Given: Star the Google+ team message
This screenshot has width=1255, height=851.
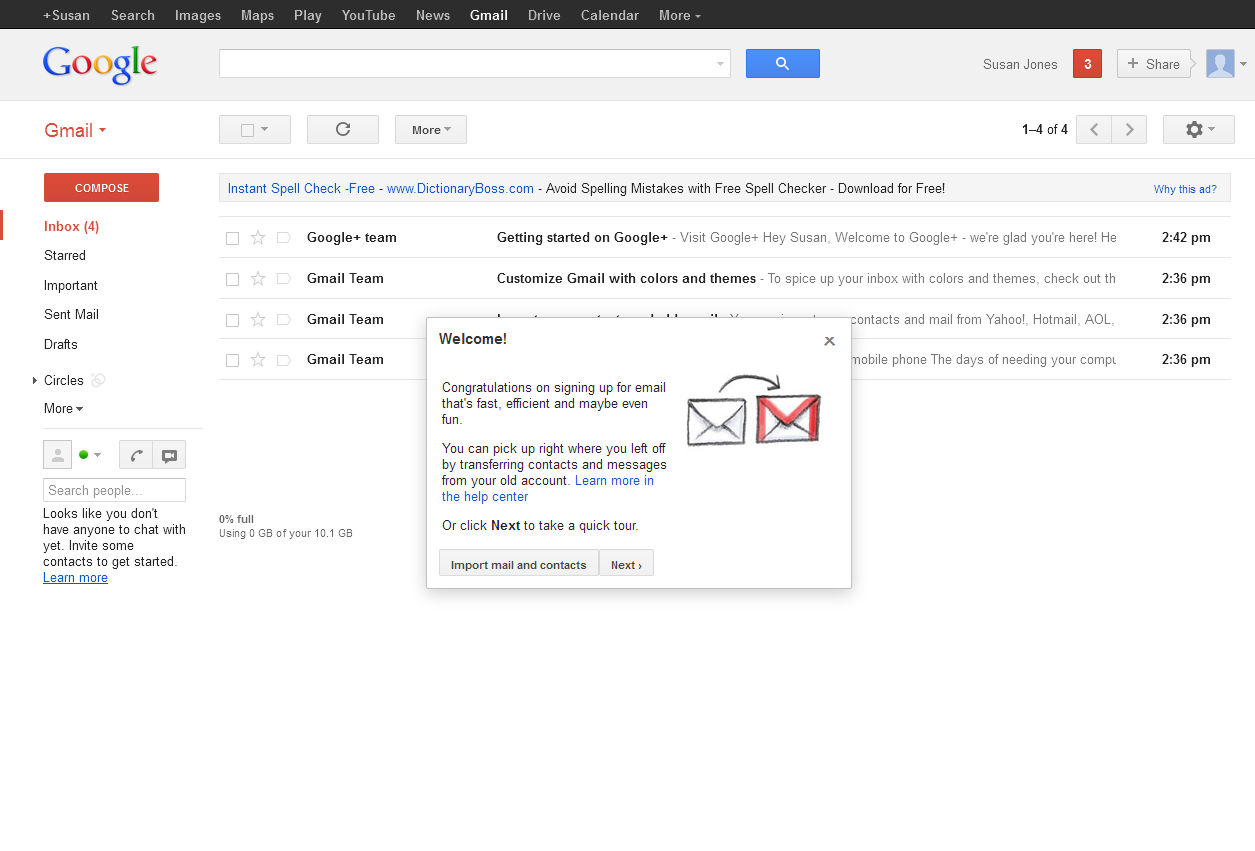Looking at the screenshot, I should (x=258, y=238).
